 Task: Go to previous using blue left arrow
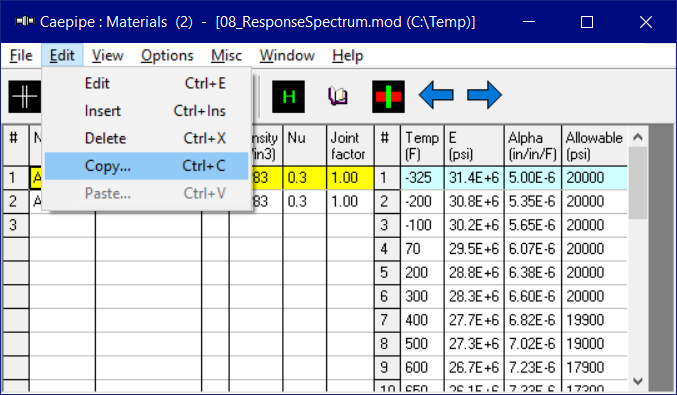pyautogui.click(x=436, y=95)
